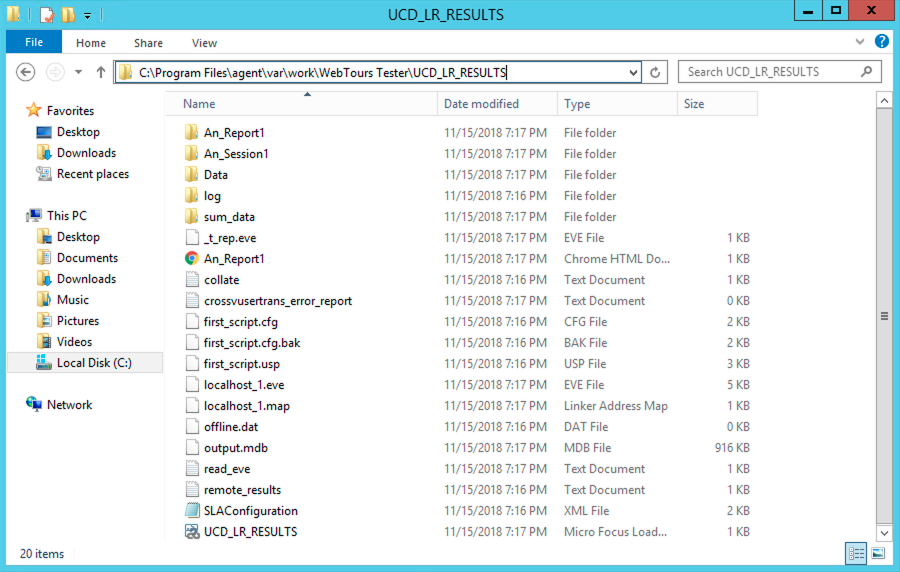Open the address bar history dropdown
This screenshot has height=572, width=900.
pos(633,72)
